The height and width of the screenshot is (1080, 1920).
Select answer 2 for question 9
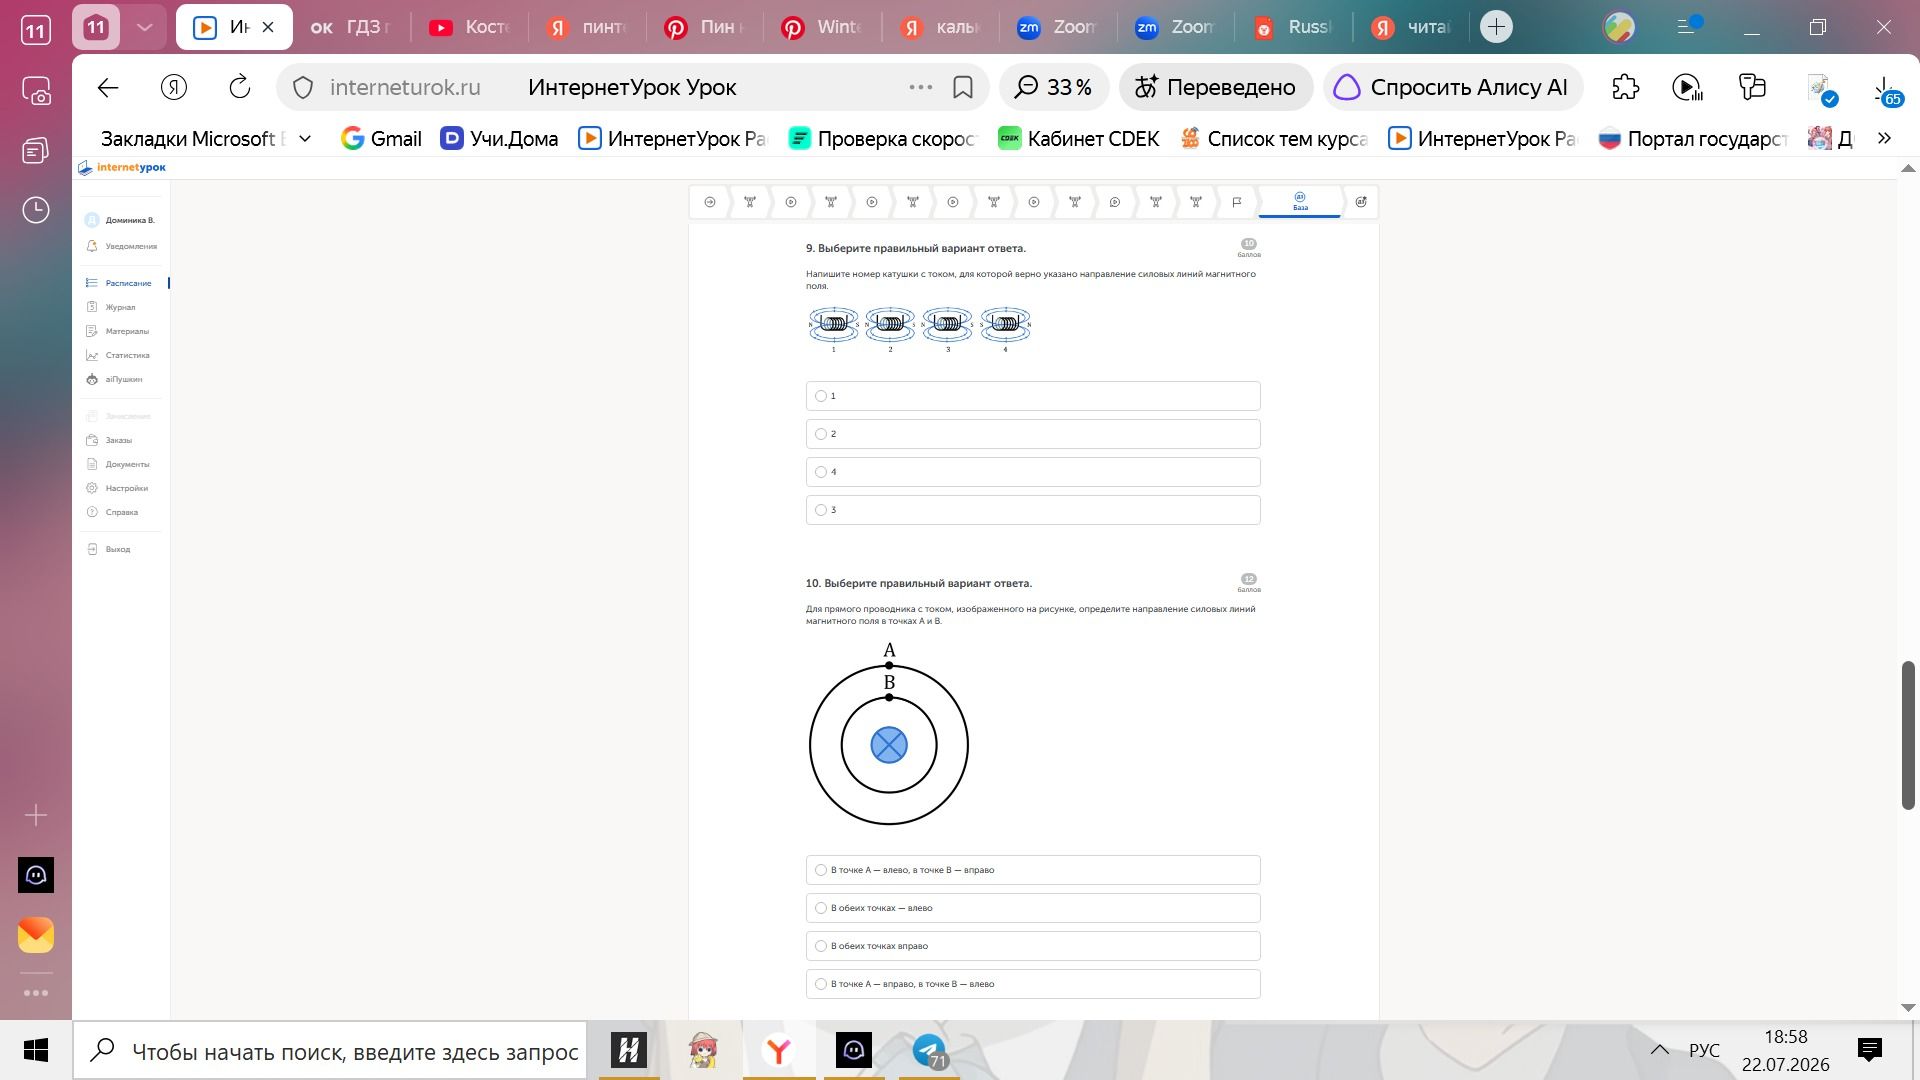pos(1033,434)
